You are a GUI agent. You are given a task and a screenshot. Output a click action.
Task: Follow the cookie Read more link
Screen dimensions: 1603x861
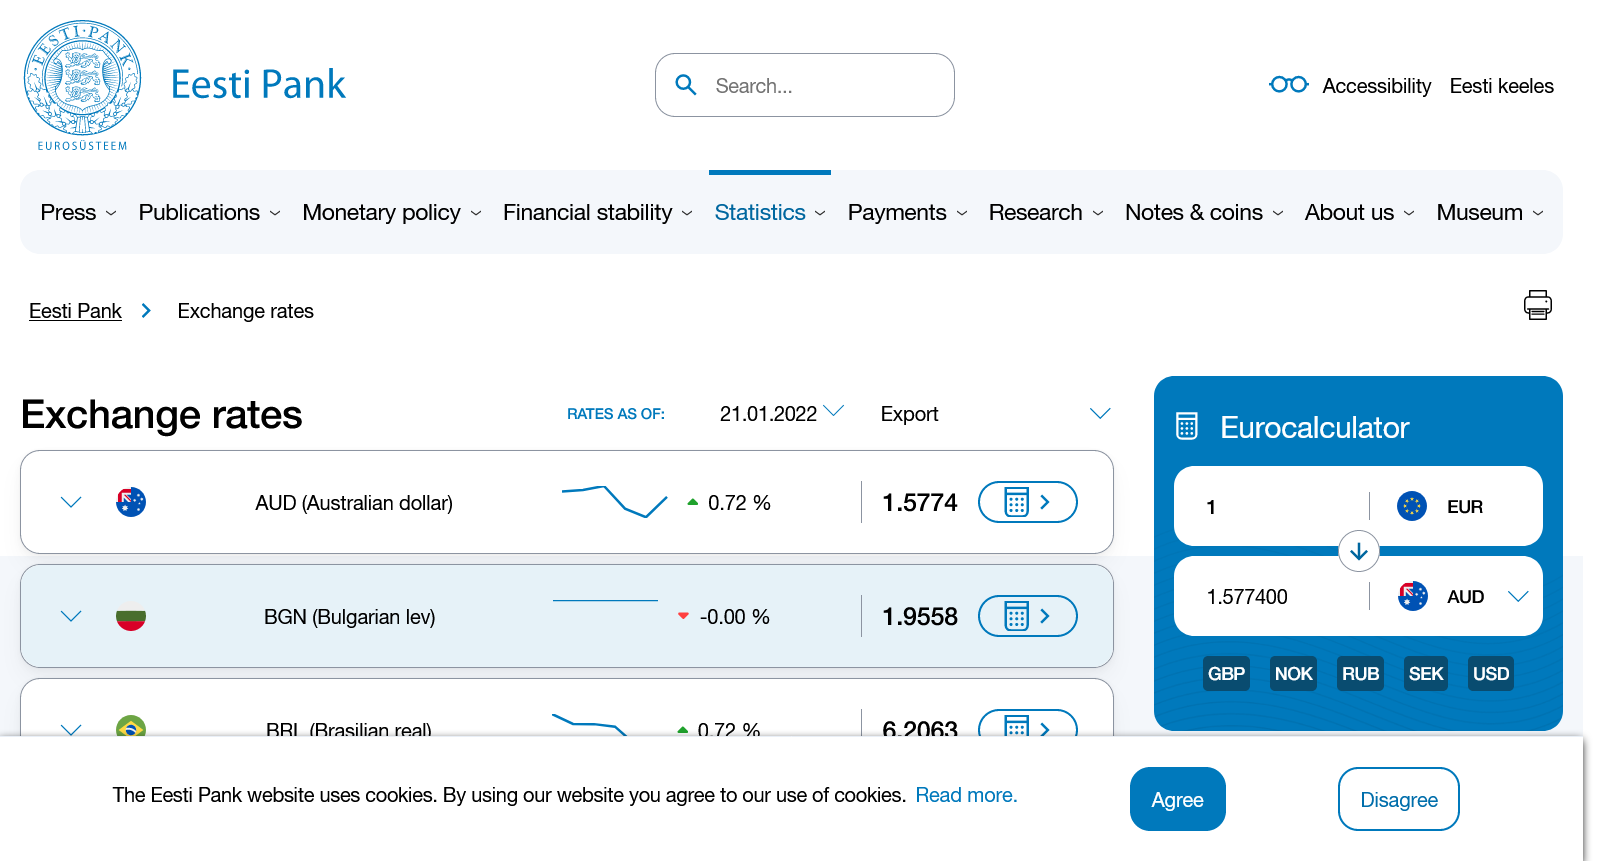coord(966,795)
